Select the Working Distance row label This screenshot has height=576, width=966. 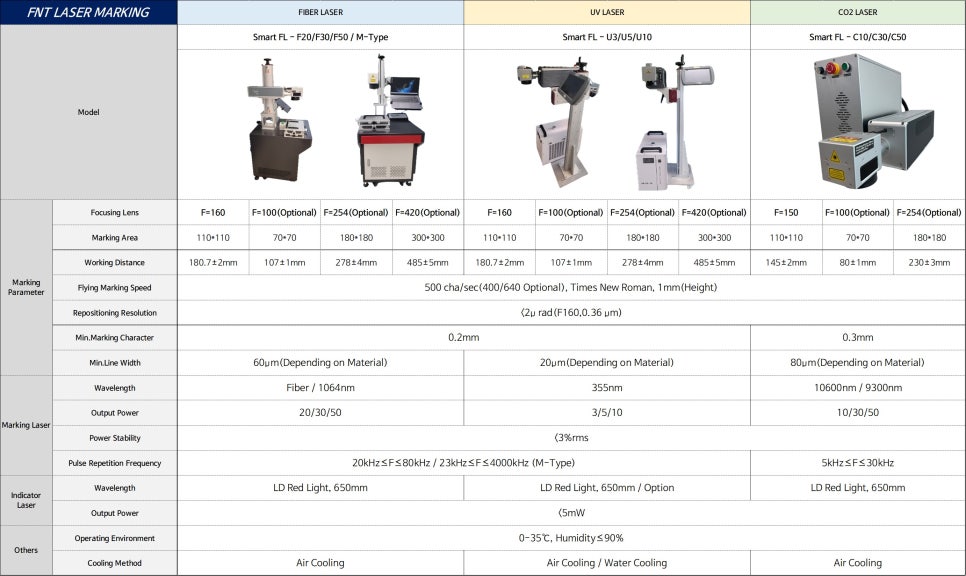[x=115, y=262]
